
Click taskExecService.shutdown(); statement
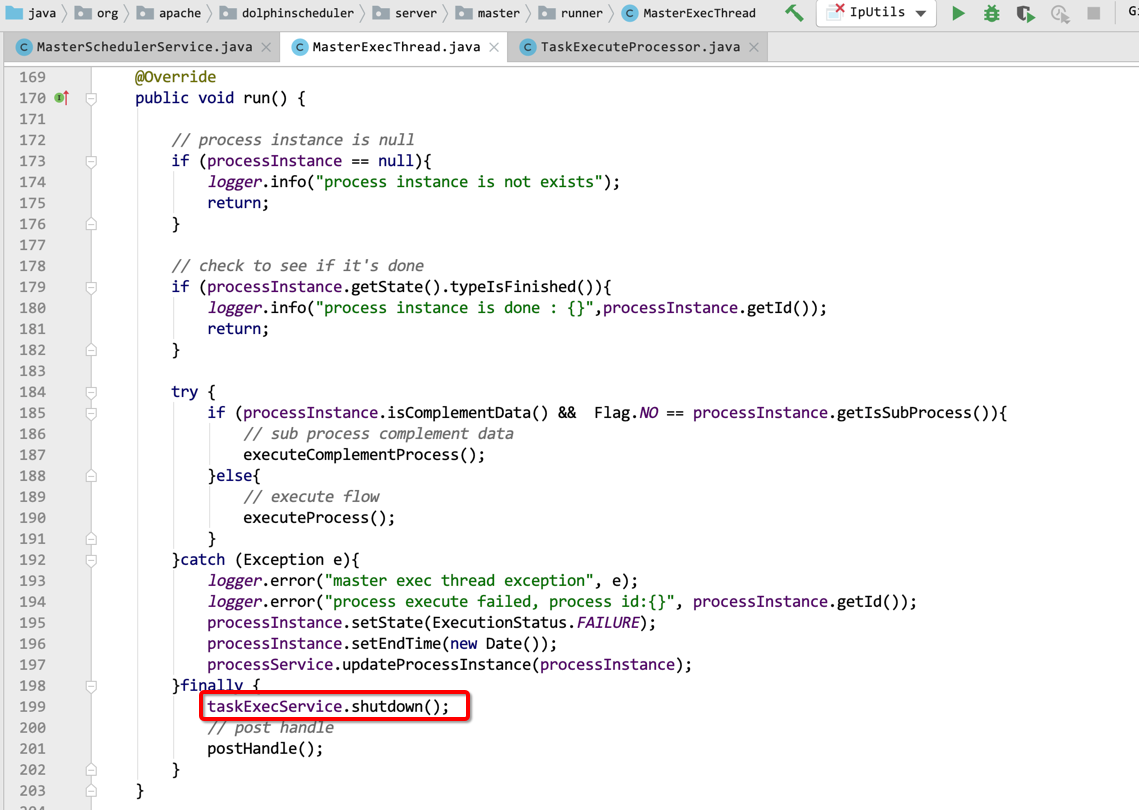328,707
